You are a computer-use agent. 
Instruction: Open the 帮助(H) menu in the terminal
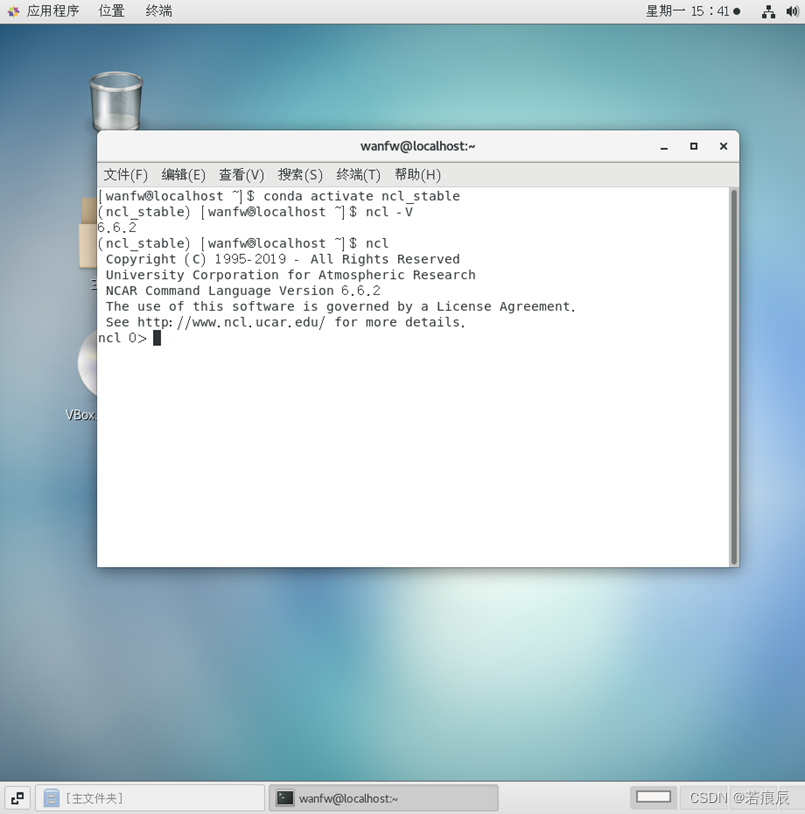[417, 174]
